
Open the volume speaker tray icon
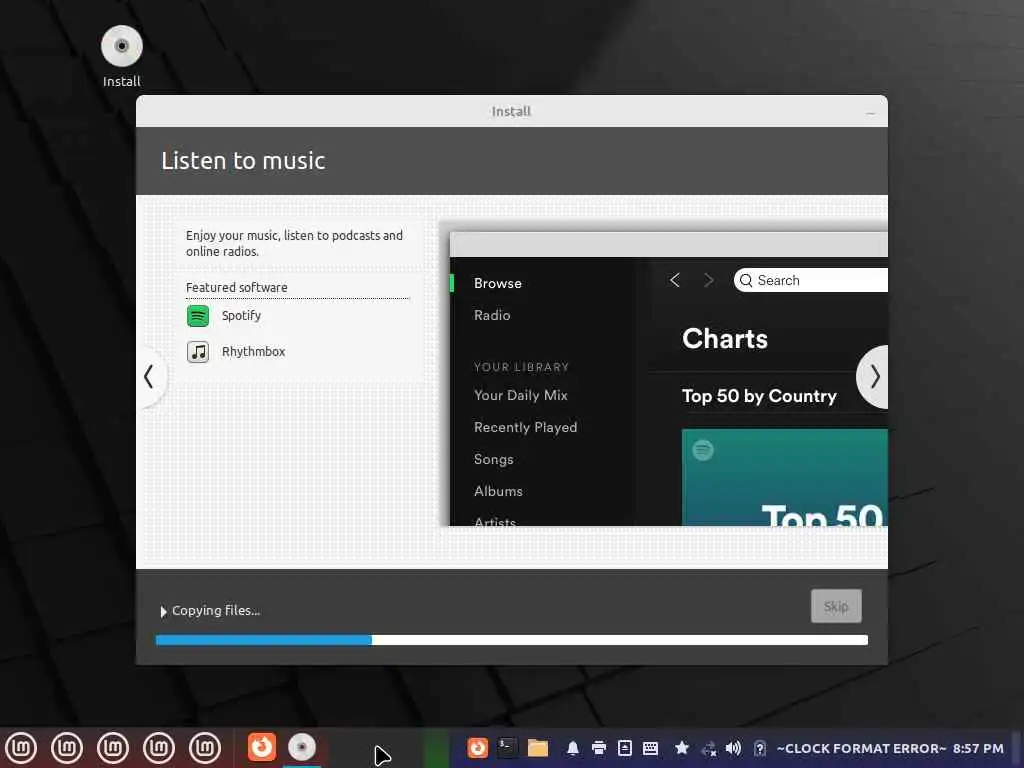[733, 748]
